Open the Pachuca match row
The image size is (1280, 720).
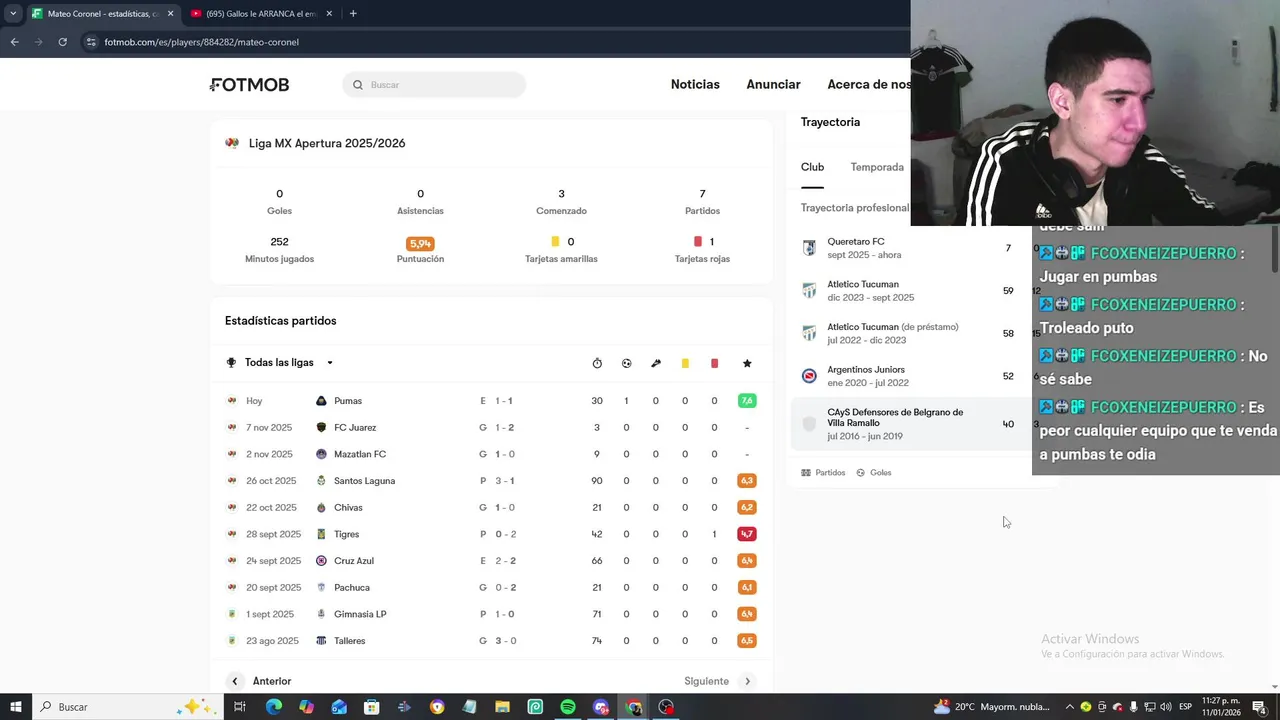click(491, 587)
